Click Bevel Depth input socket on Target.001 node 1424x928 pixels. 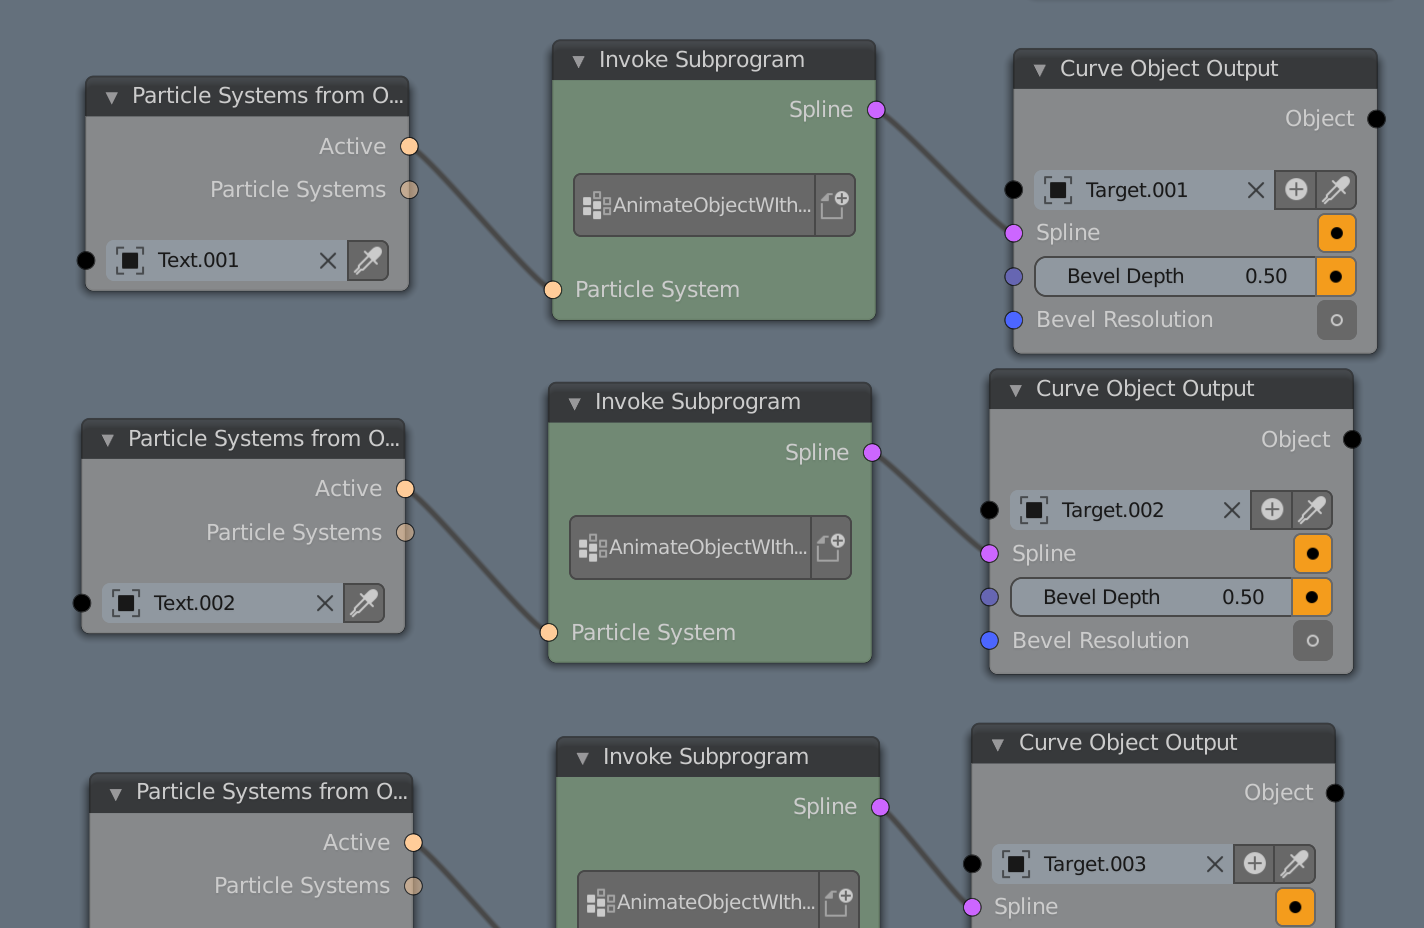click(x=1013, y=276)
